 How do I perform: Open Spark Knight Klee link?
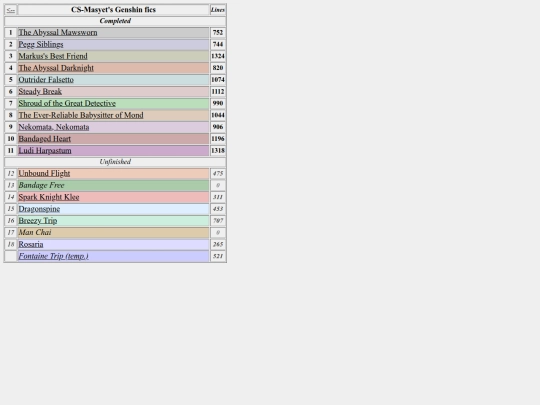pos(49,197)
